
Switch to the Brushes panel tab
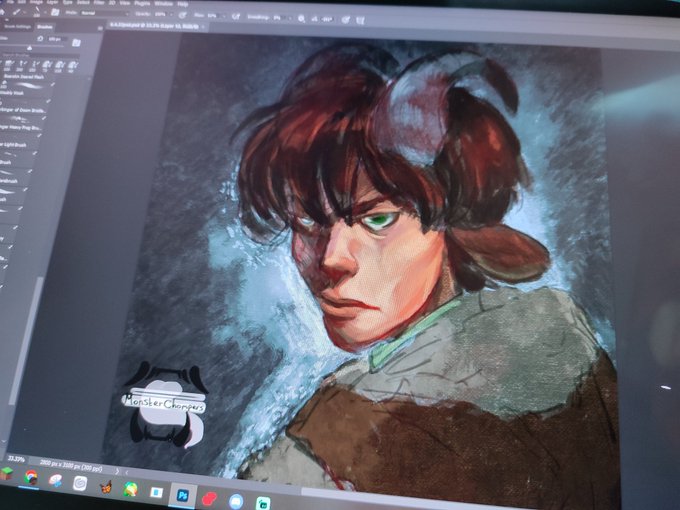[45, 27]
